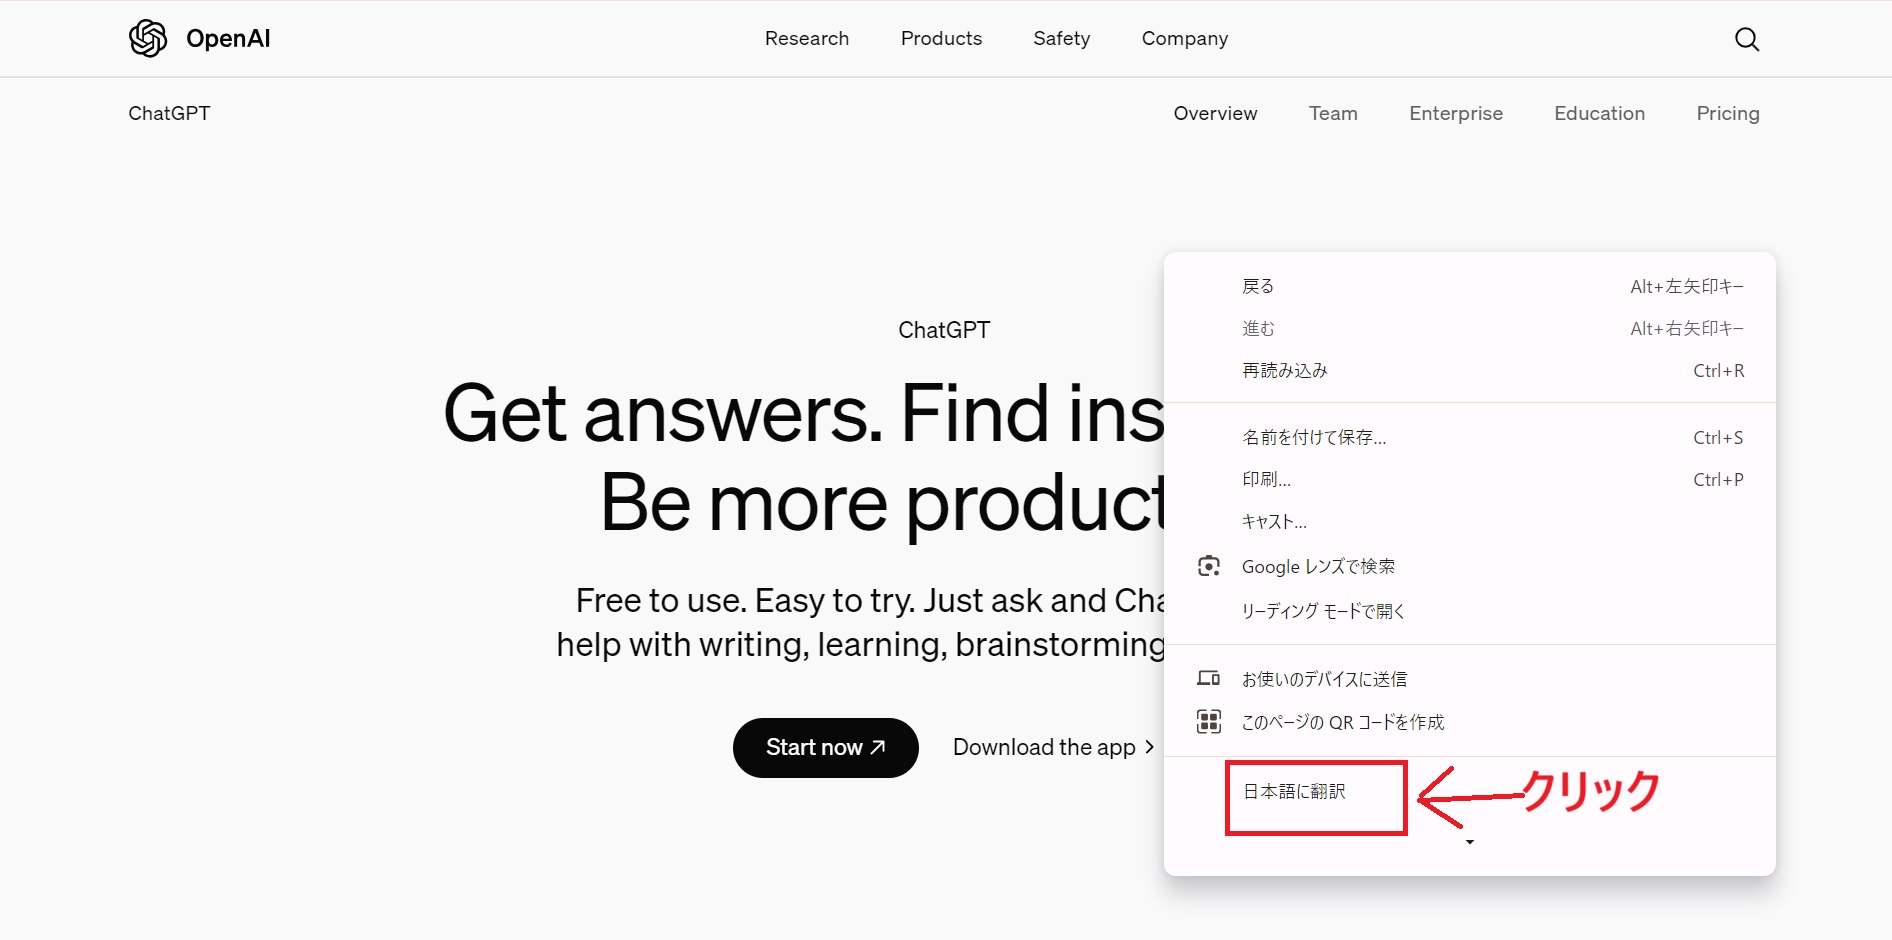Image resolution: width=1892 pixels, height=940 pixels.
Task: Choose 日本語に翻訳 from context menu
Action: pyautogui.click(x=1294, y=791)
